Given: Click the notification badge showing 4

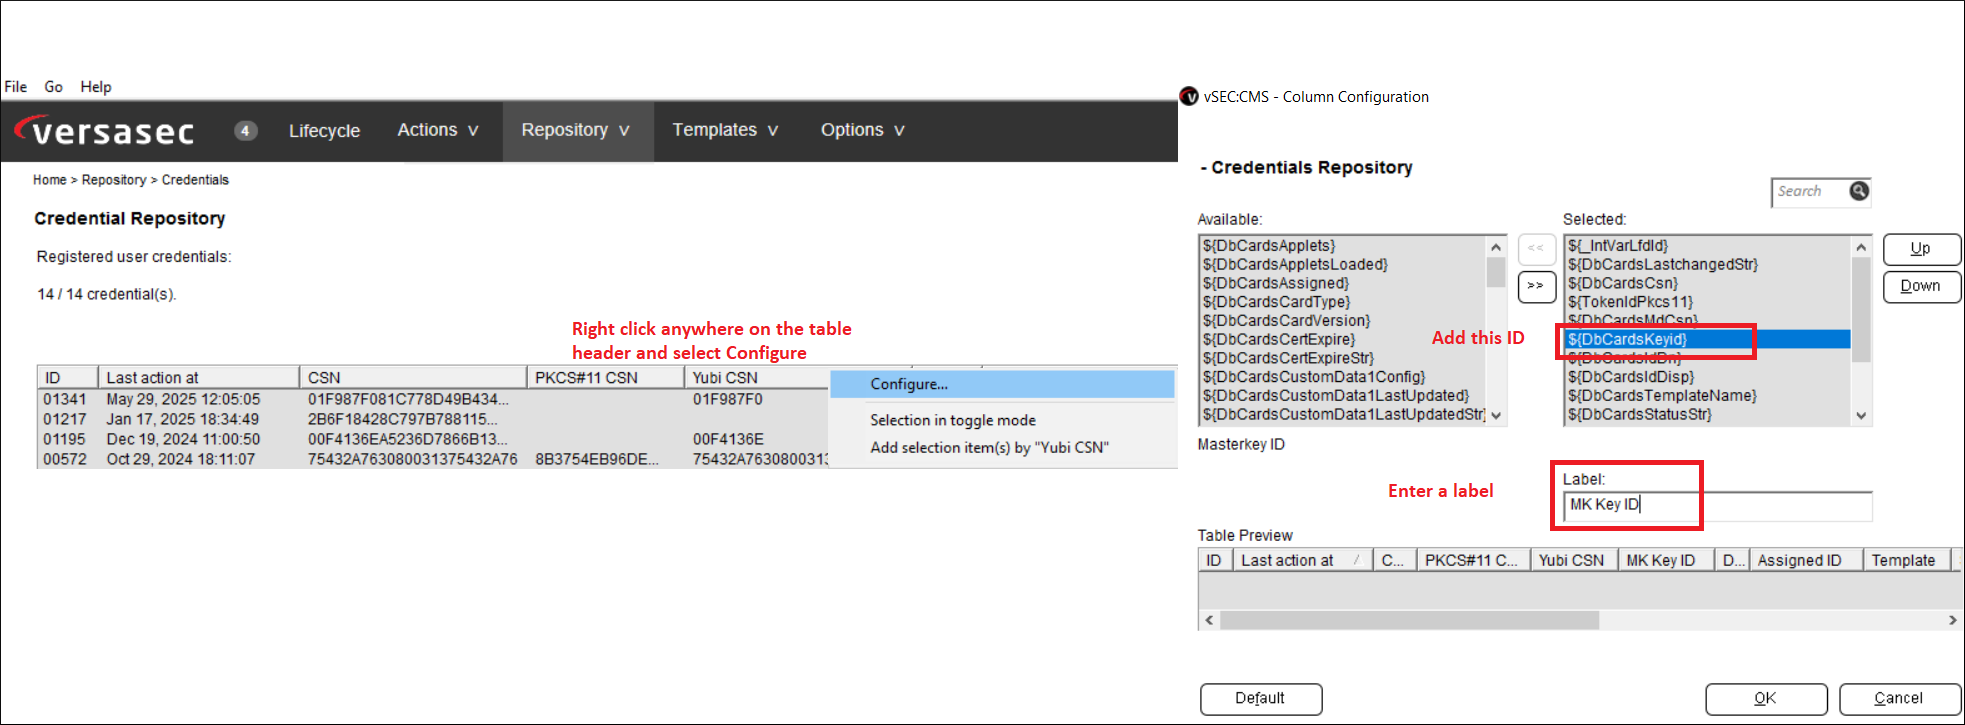Looking at the screenshot, I should point(245,131).
